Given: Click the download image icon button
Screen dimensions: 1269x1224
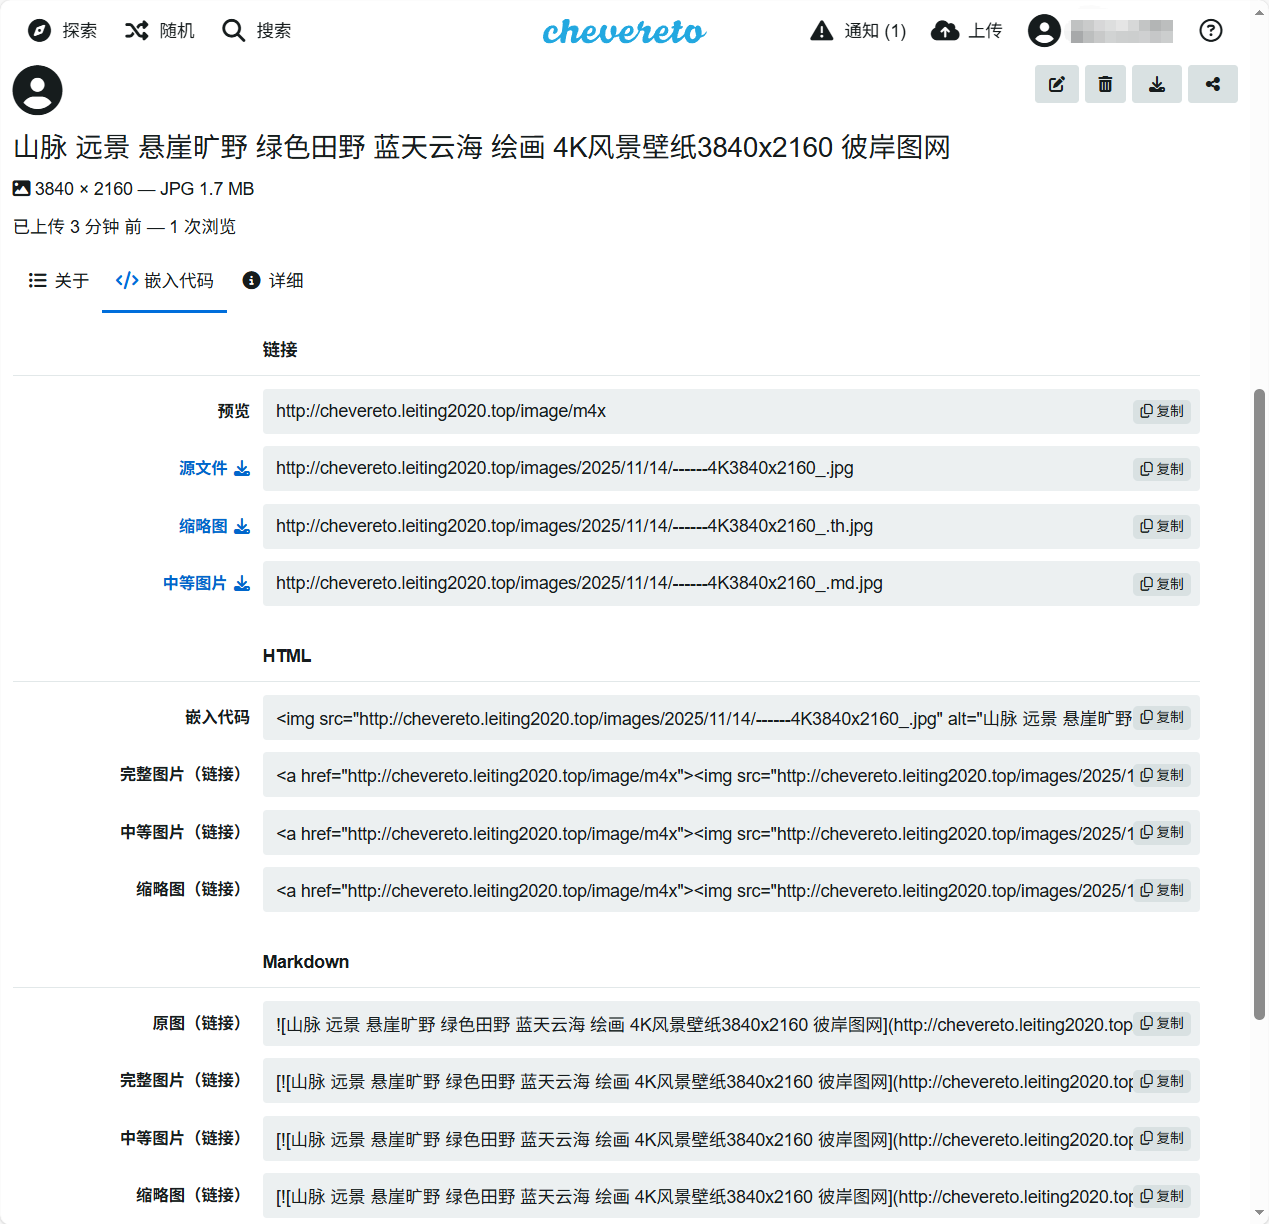Looking at the screenshot, I should coord(1157,84).
